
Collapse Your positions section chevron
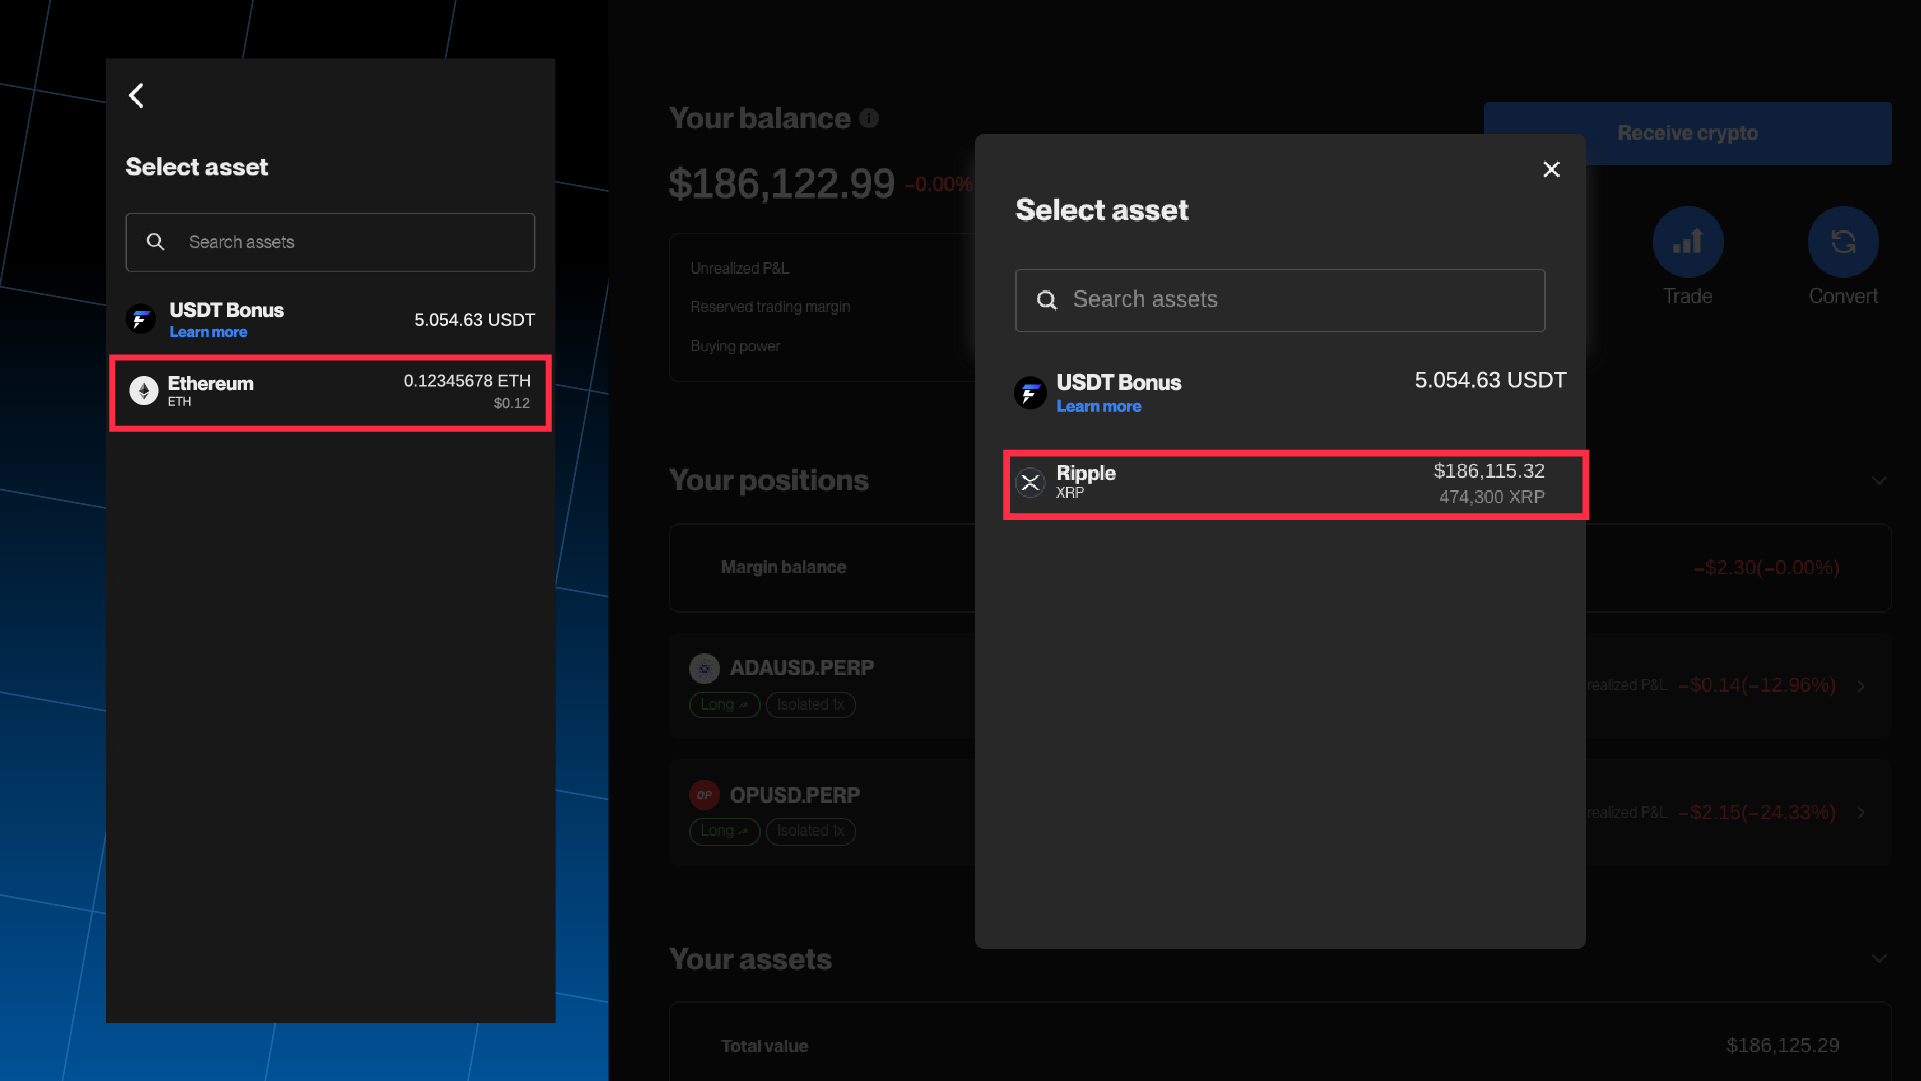click(x=1879, y=481)
